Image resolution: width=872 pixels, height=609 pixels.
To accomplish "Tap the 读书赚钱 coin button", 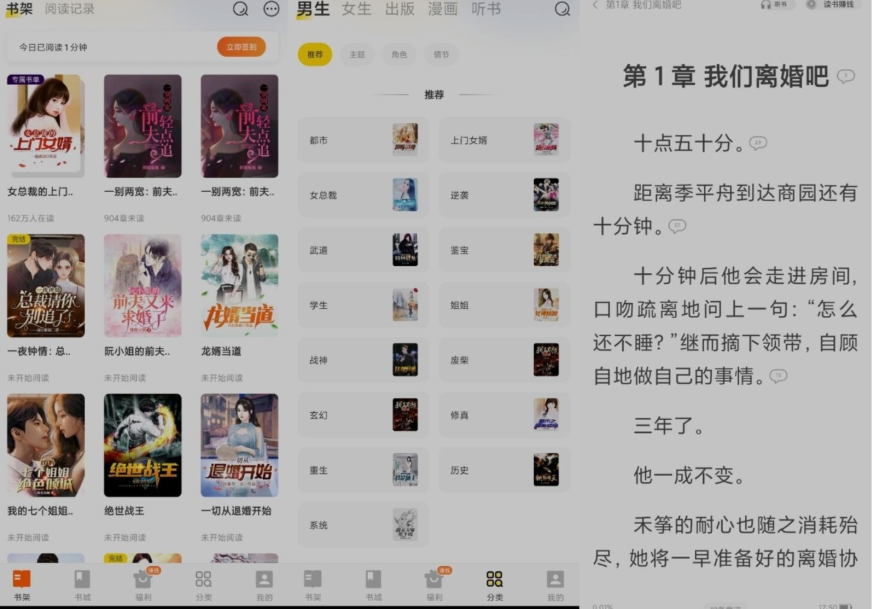I will tap(830, 4).
